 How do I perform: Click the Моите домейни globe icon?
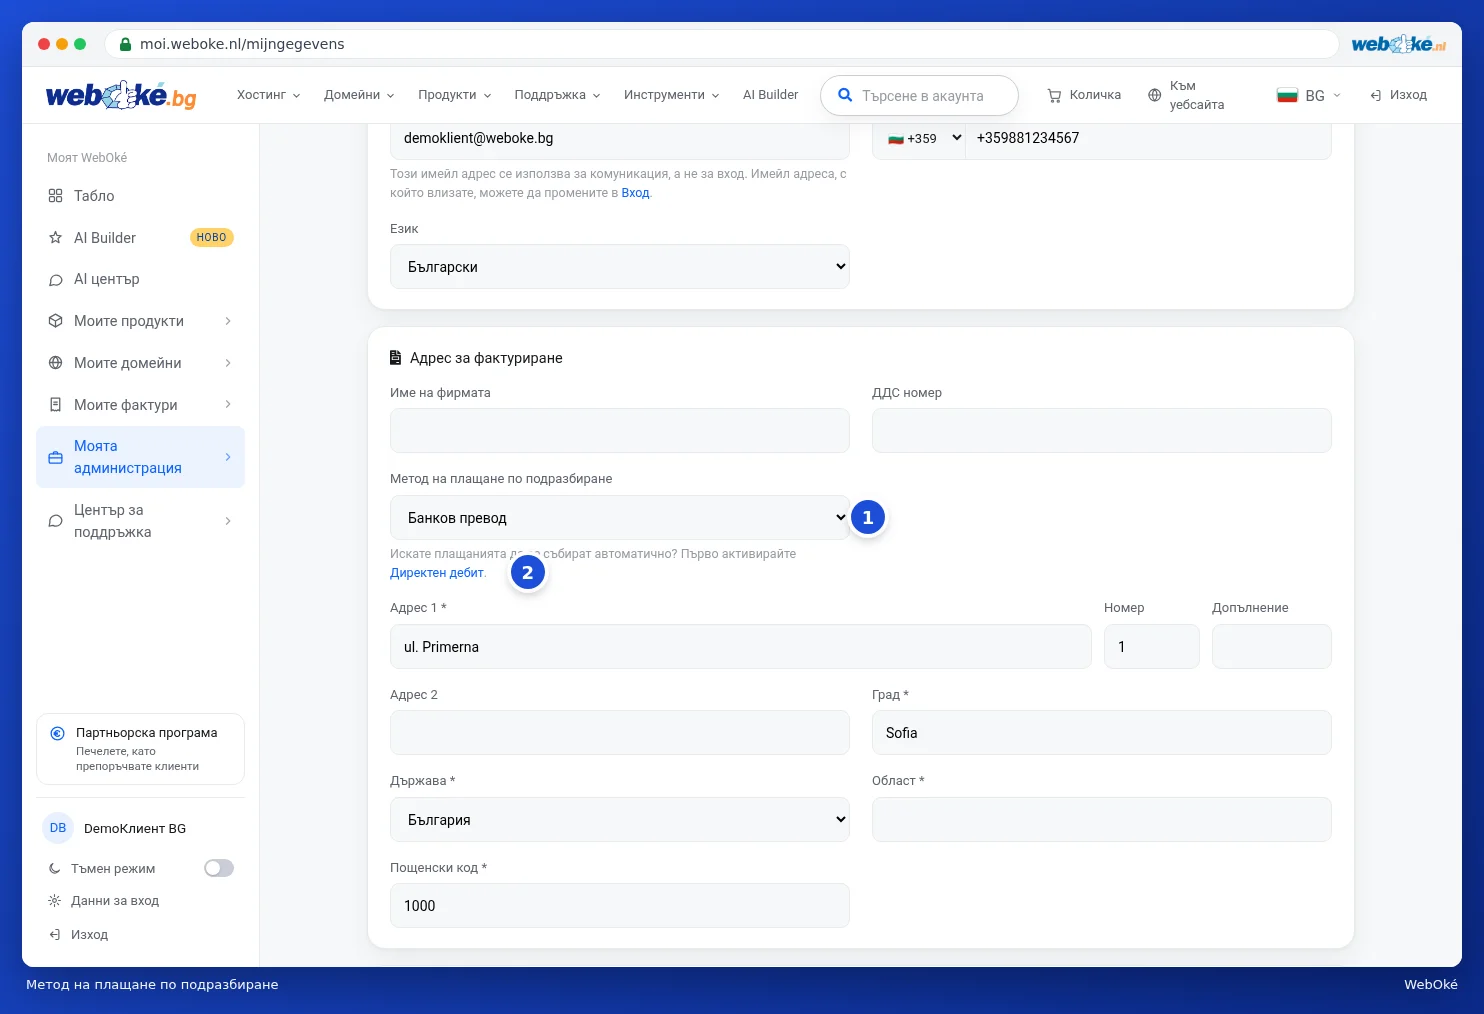[56, 363]
